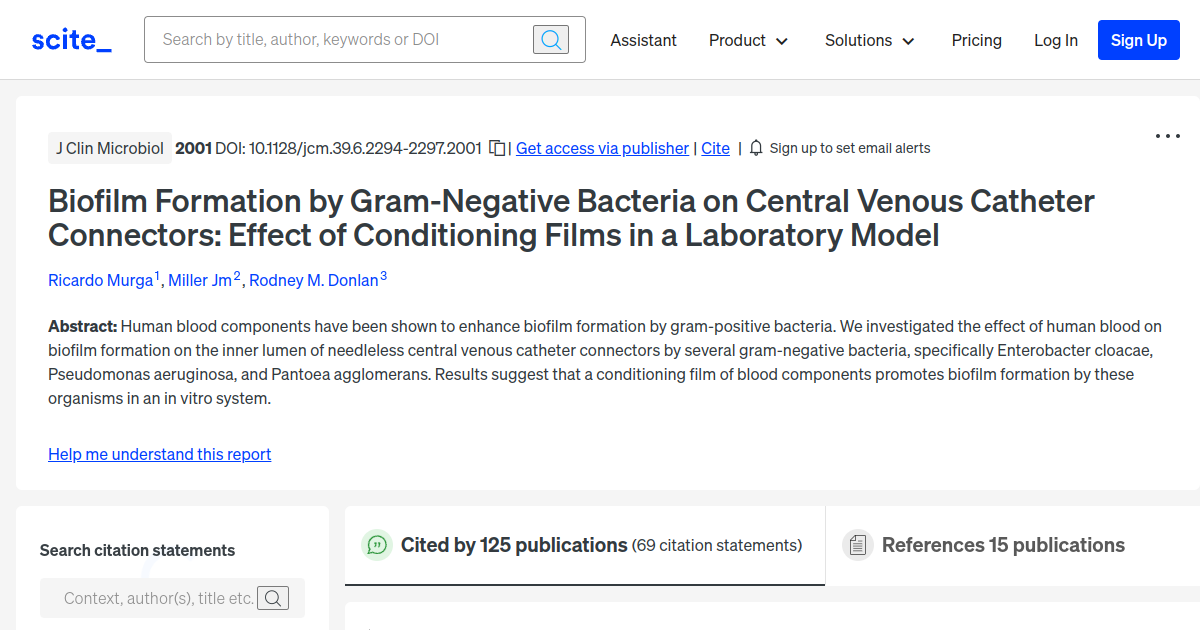Copy the DOI using the copy icon
1200x630 pixels.
497,147
